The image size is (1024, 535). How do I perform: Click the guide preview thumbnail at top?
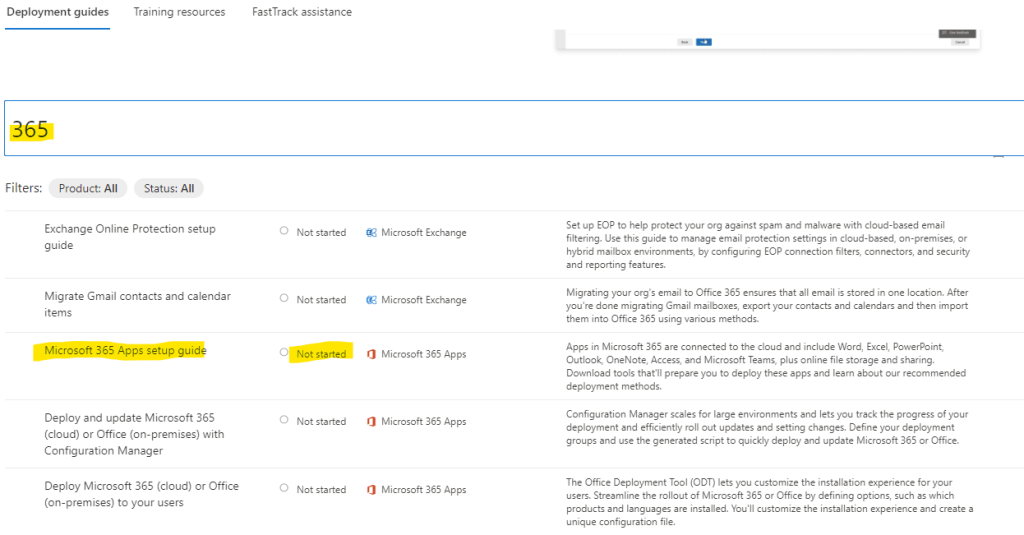point(768,39)
